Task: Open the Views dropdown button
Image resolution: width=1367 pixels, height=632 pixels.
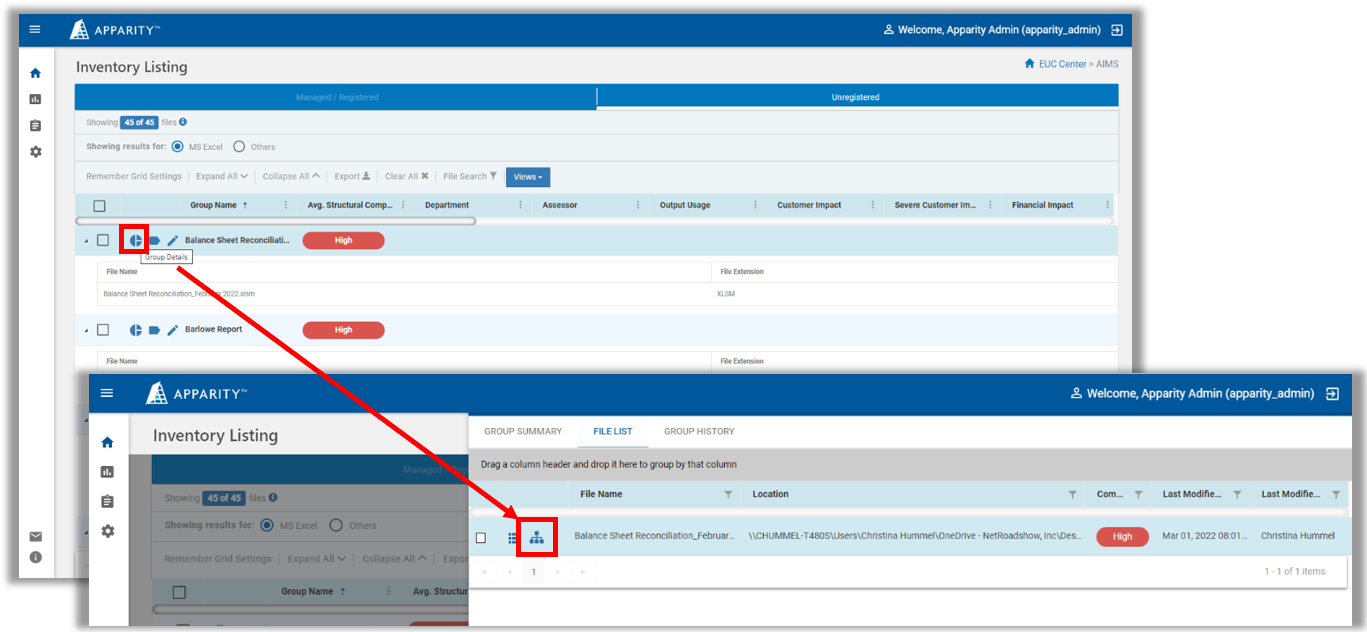Action: [528, 177]
